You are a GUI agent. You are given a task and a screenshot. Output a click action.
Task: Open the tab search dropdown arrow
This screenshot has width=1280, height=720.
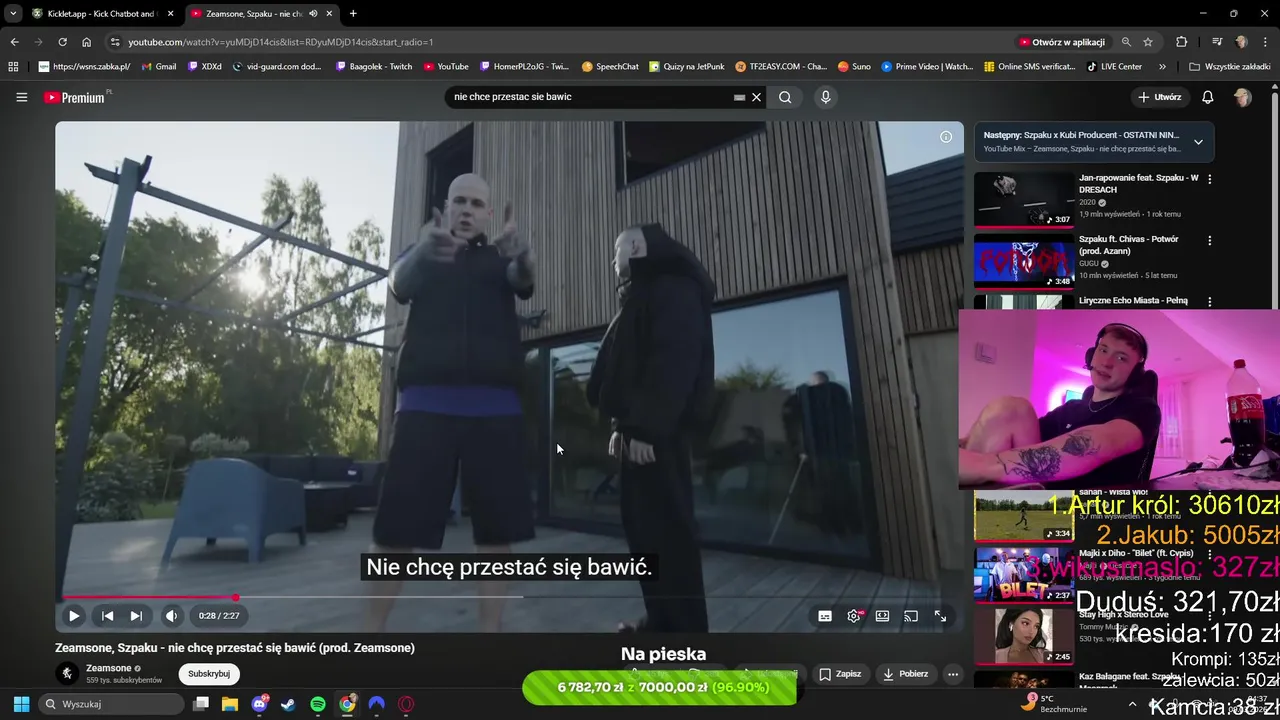[12, 14]
